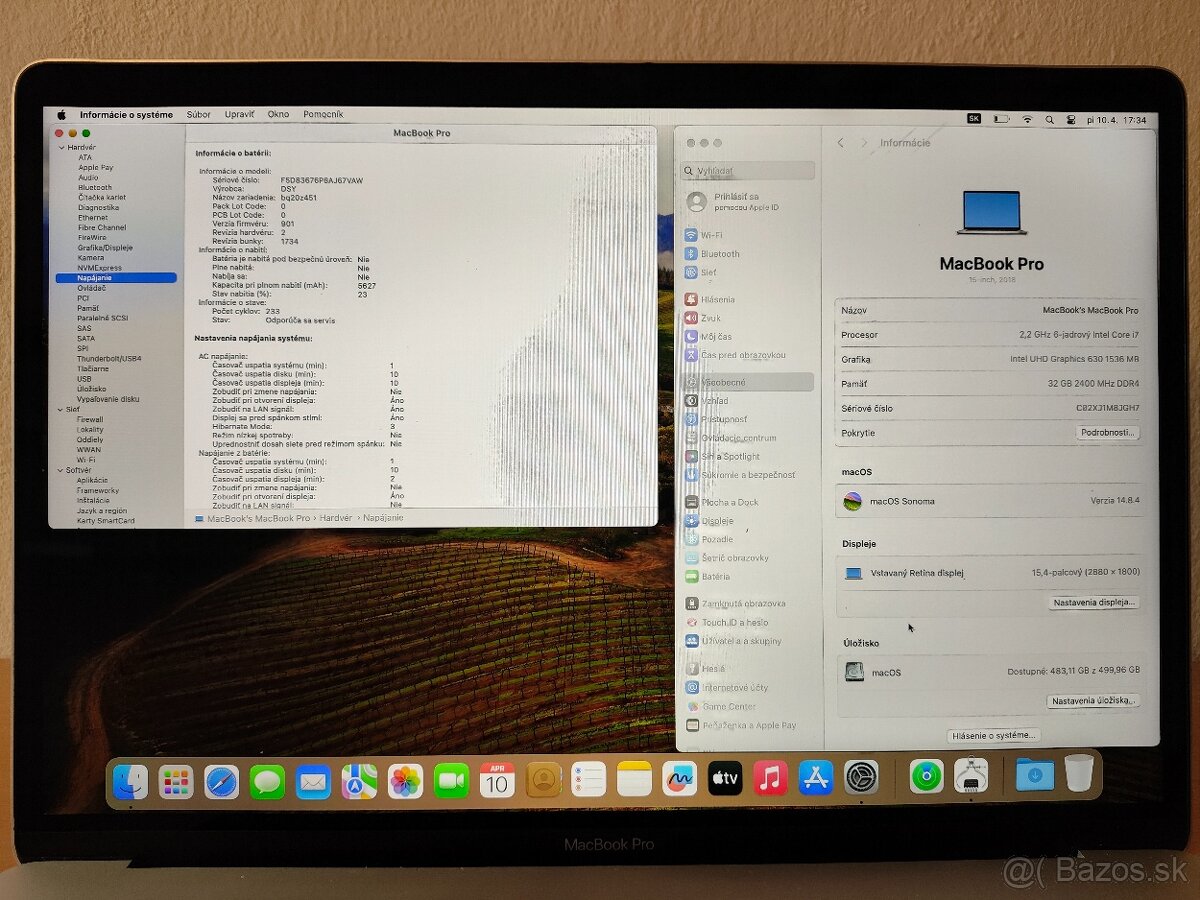1200x900 pixels.
Task: Open App Store in the Dock
Action: pyautogui.click(x=816, y=778)
